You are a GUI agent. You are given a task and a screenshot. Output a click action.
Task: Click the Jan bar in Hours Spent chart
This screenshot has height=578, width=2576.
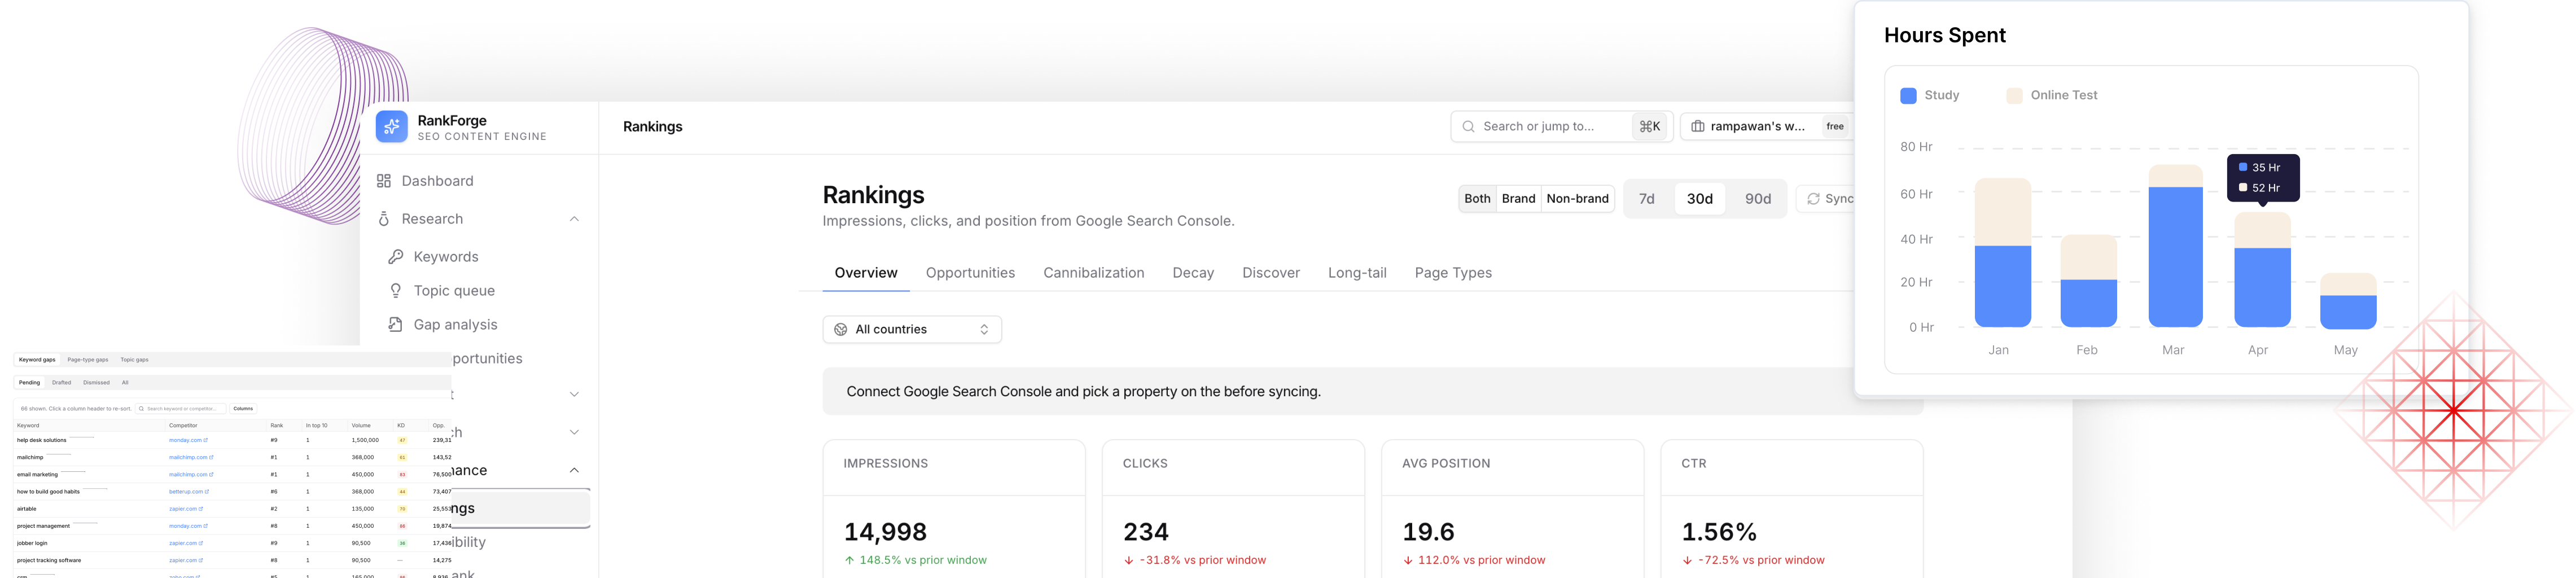pyautogui.click(x=2002, y=254)
